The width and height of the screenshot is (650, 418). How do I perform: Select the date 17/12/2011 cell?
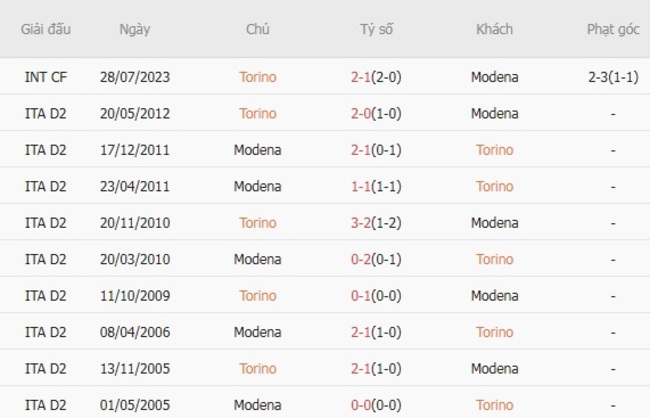coord(134,150)
